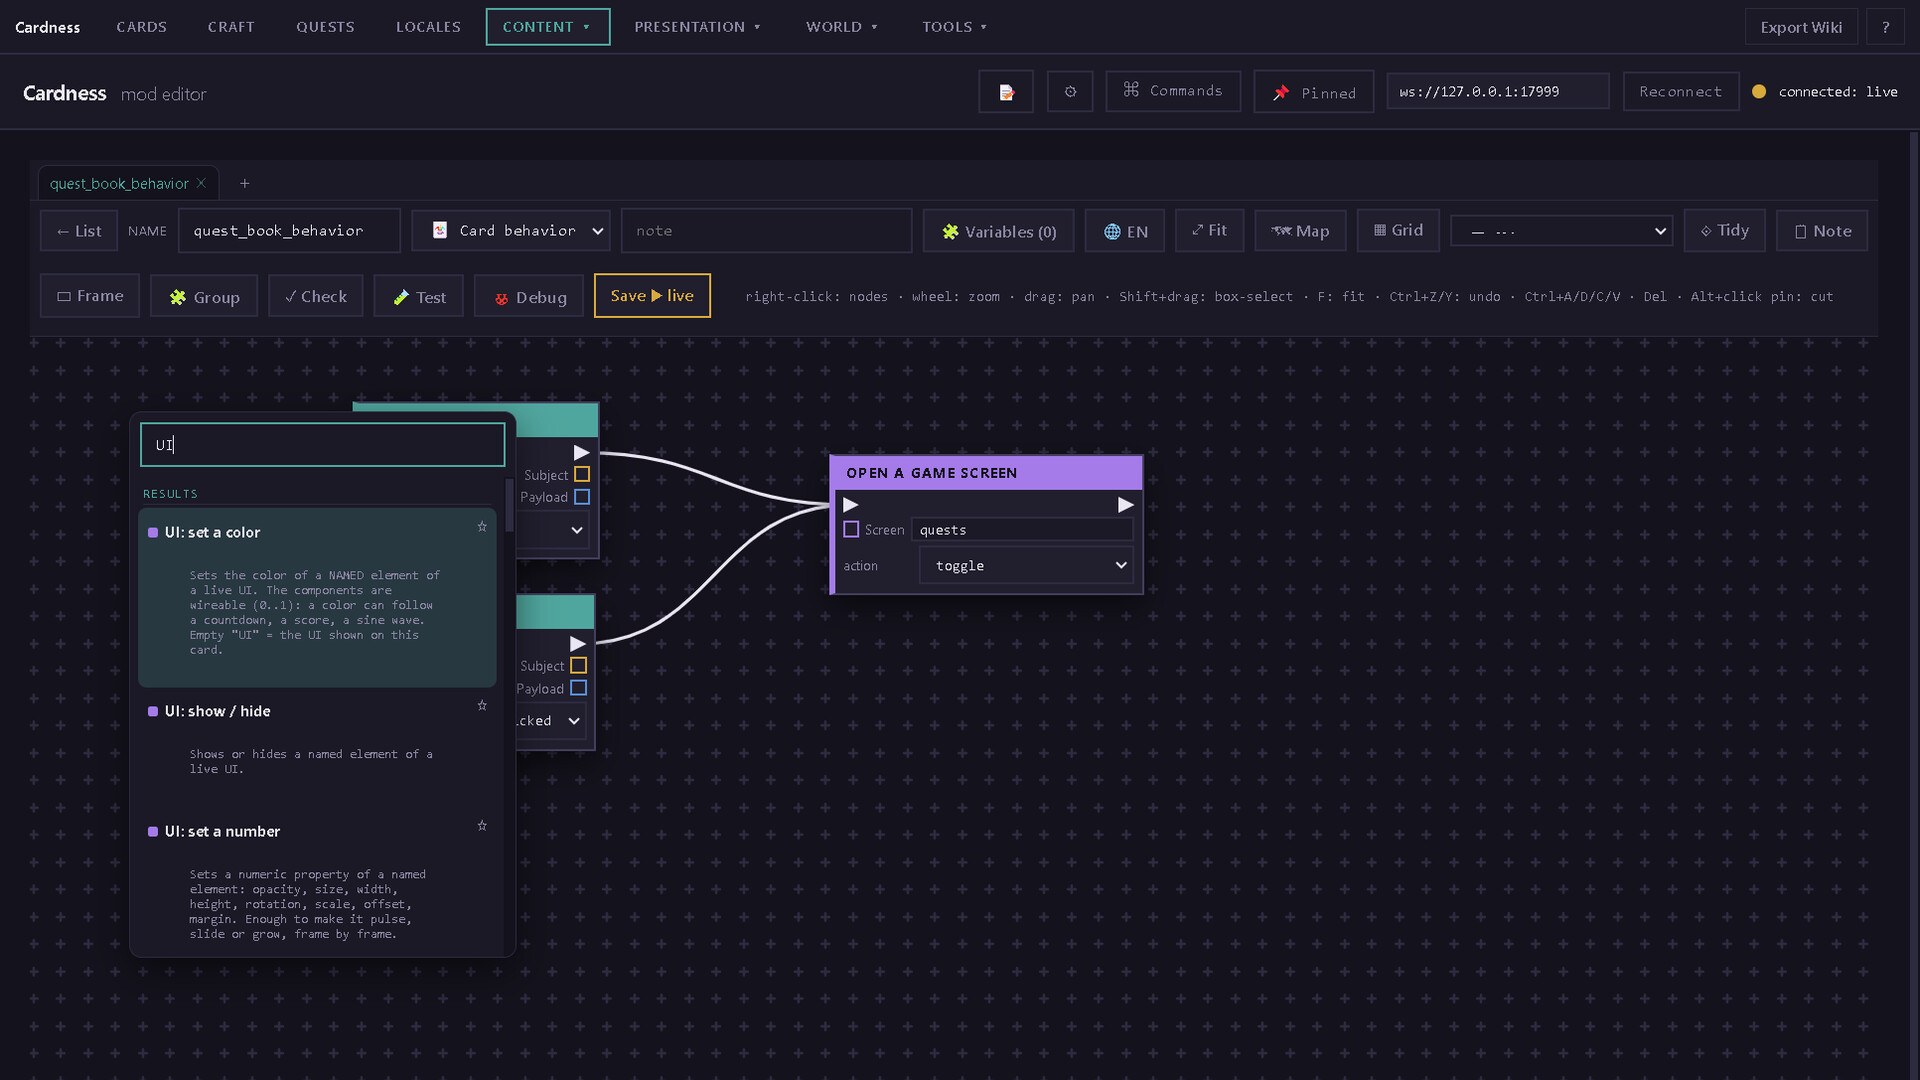The width and height of the screenshot is (1920, 1080).
Task: Open the help question mark button
Action: point(1886,27)
